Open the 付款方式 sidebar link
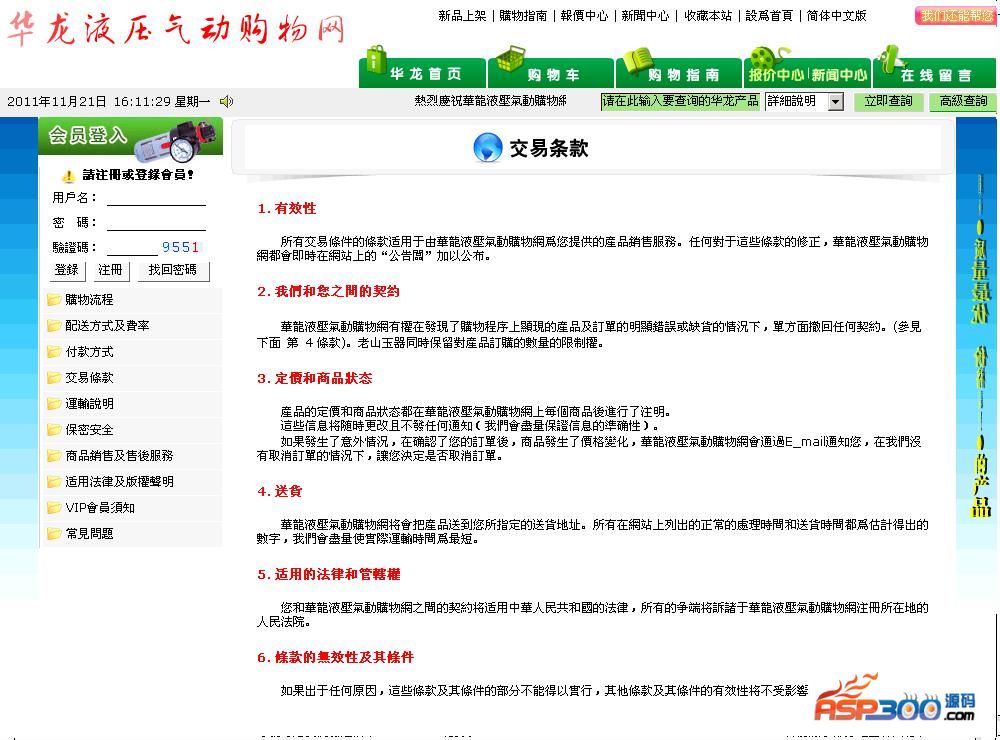1000x740 pixels. 89,352
